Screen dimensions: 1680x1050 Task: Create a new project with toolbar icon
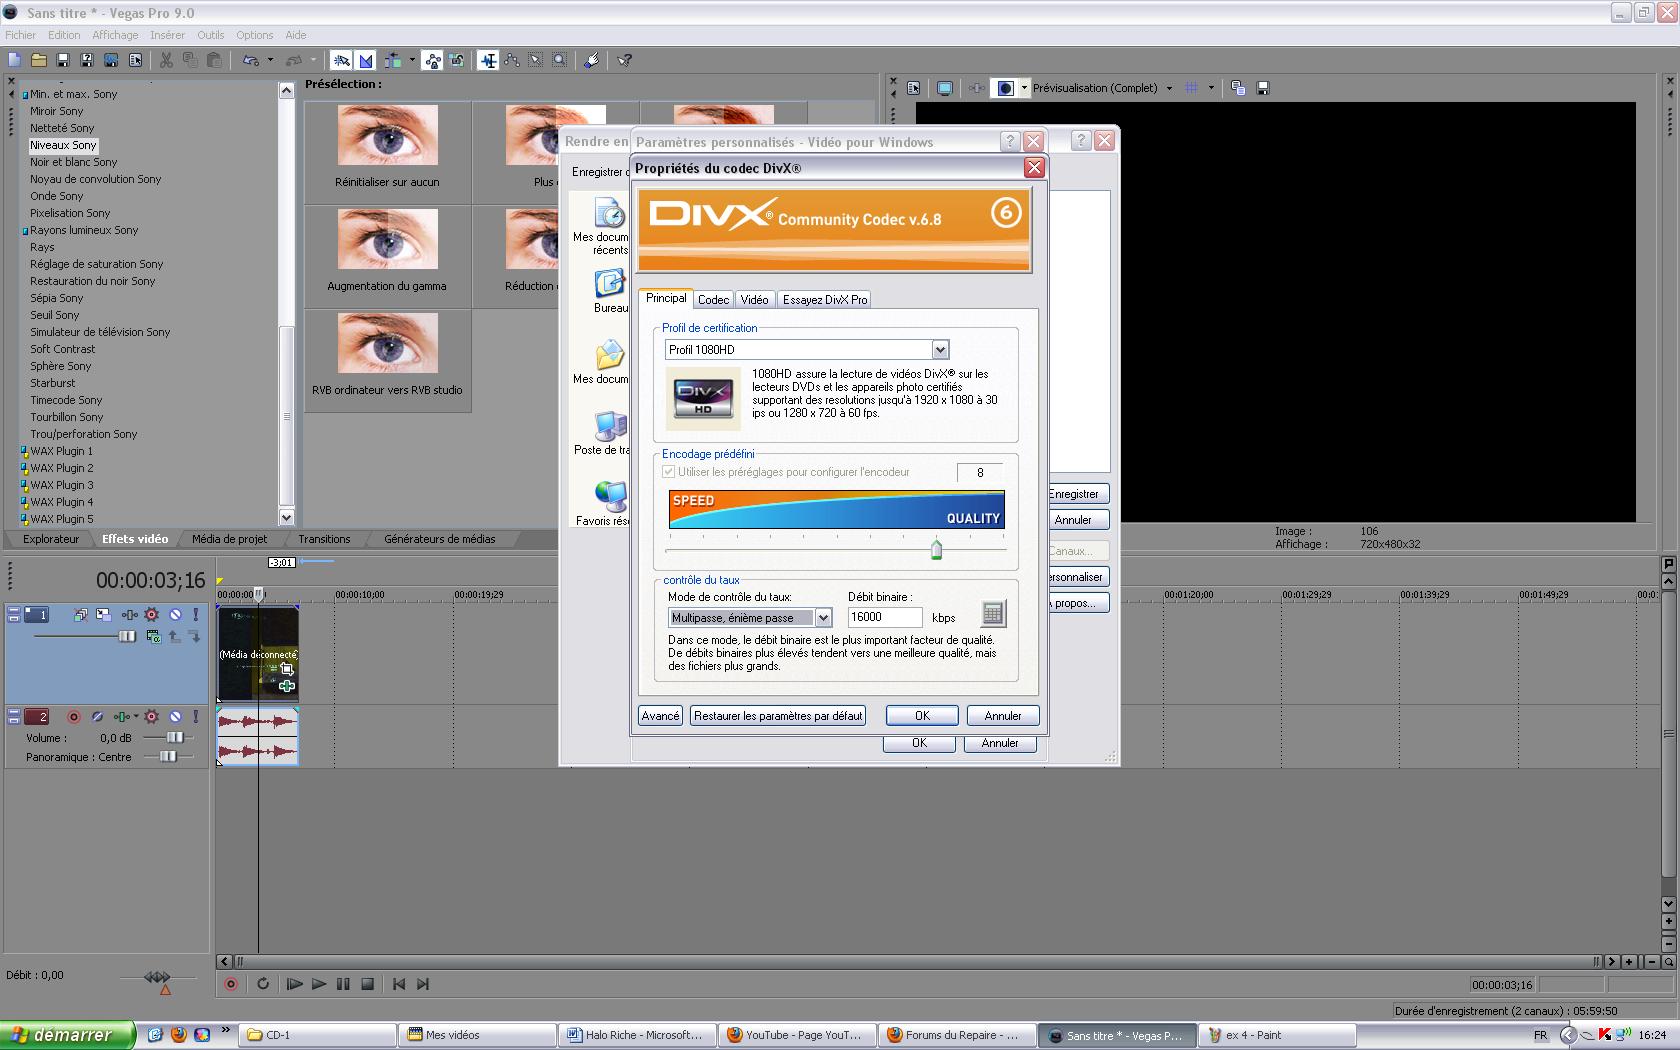tap(14, 60)
